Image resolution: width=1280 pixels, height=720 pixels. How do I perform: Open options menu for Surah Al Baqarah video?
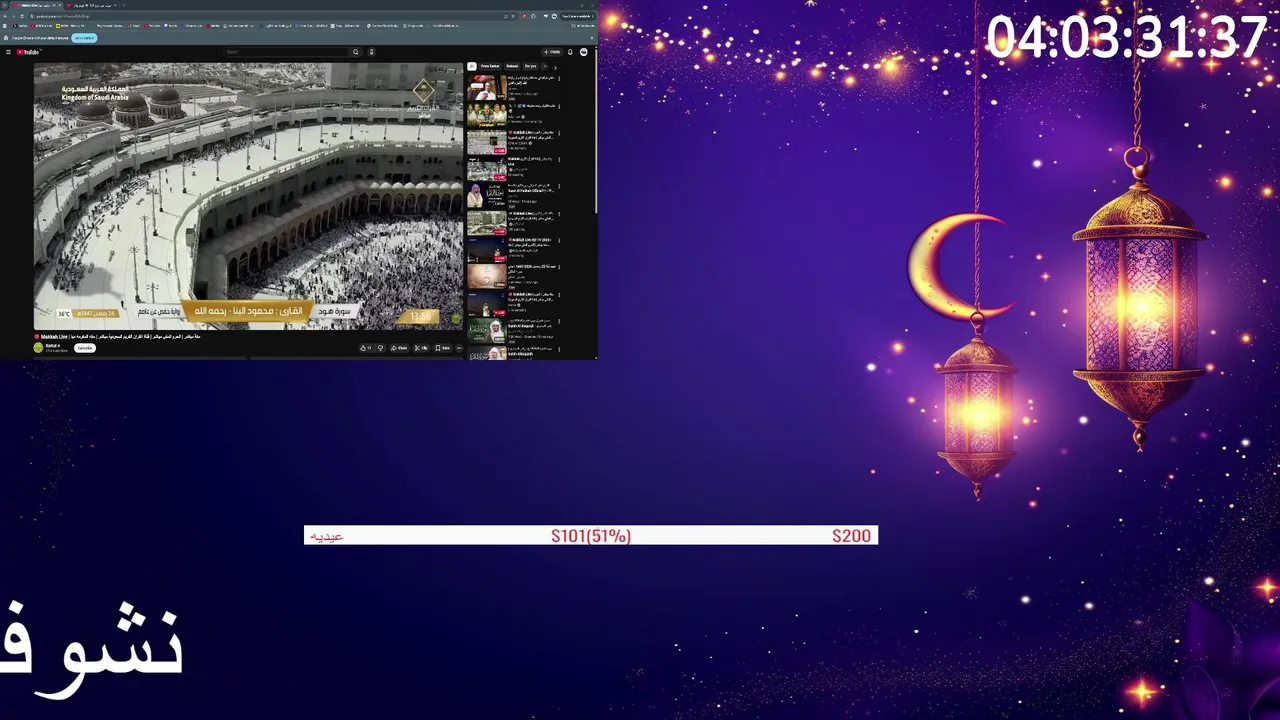tap(559, 321)
